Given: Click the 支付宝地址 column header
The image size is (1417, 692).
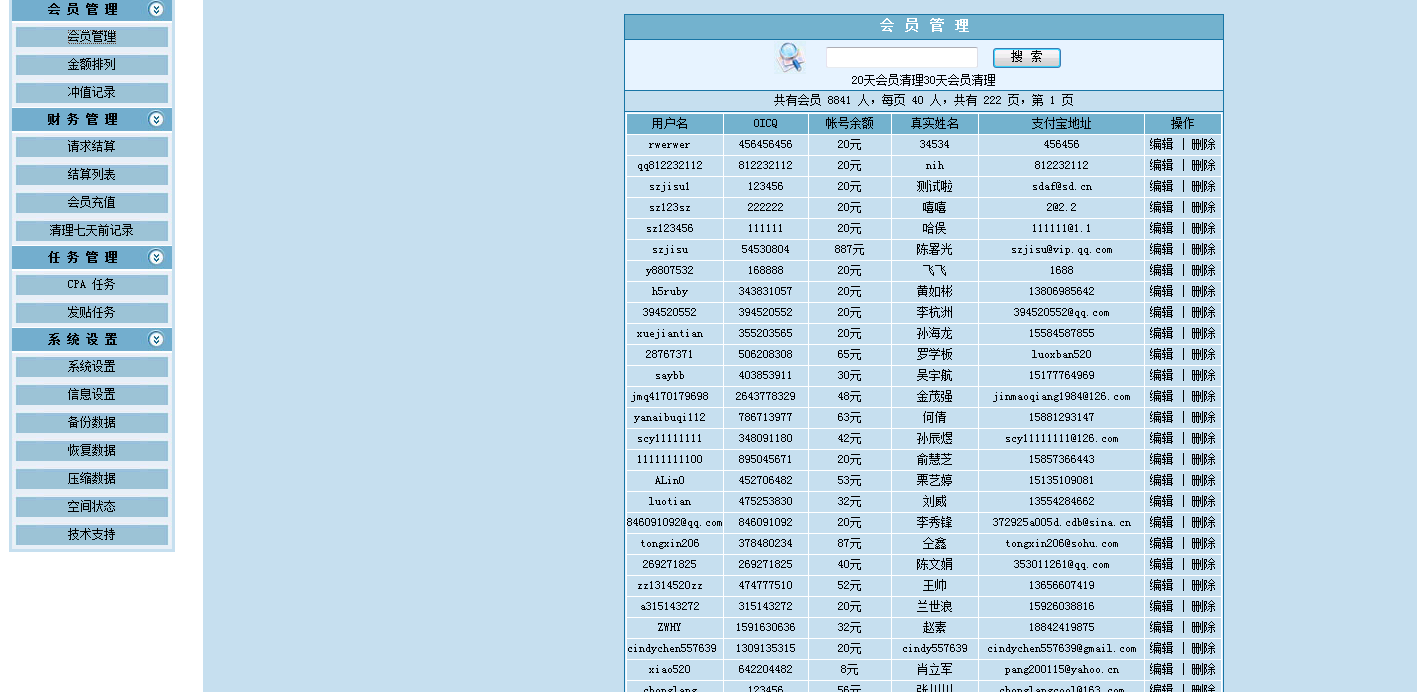Looking at the screenshot, I should [x=1062, y=124].
